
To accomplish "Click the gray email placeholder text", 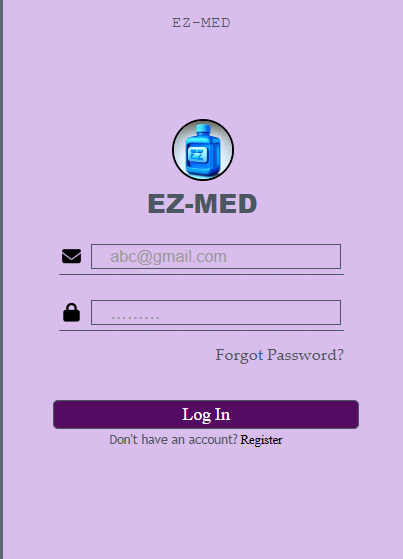I will coord(168,257).
